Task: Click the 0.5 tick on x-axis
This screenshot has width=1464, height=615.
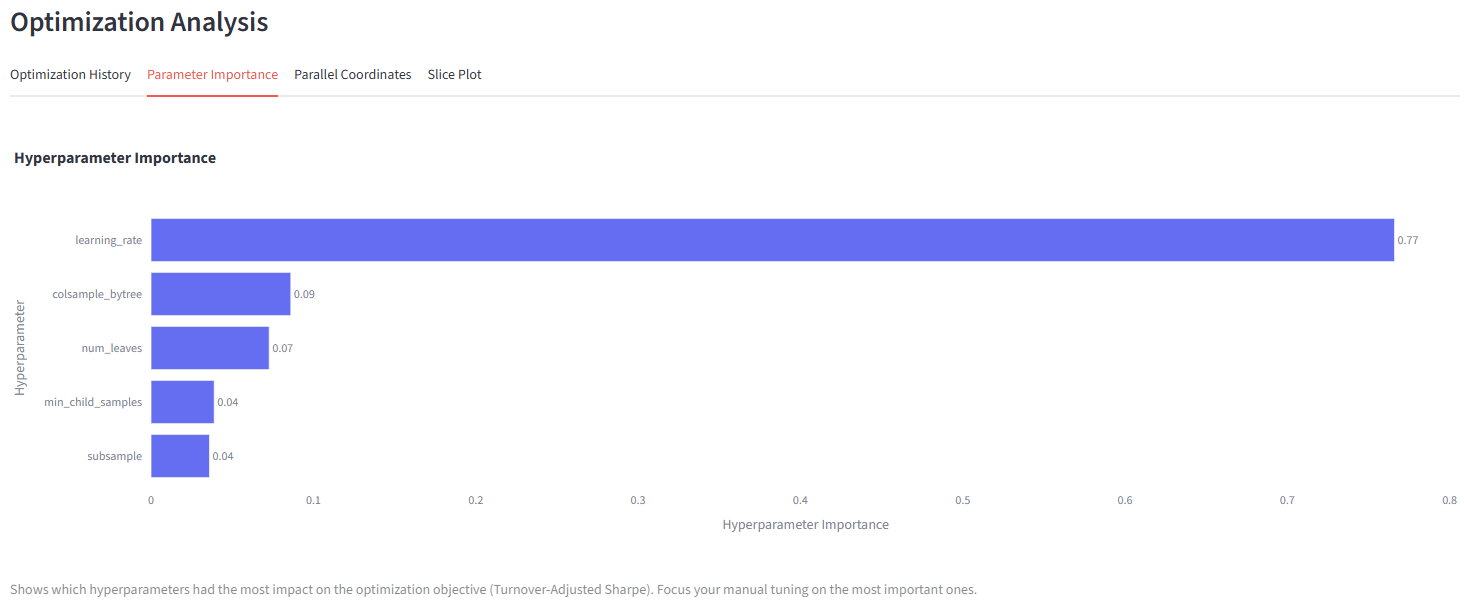Action: click(962, 500)
